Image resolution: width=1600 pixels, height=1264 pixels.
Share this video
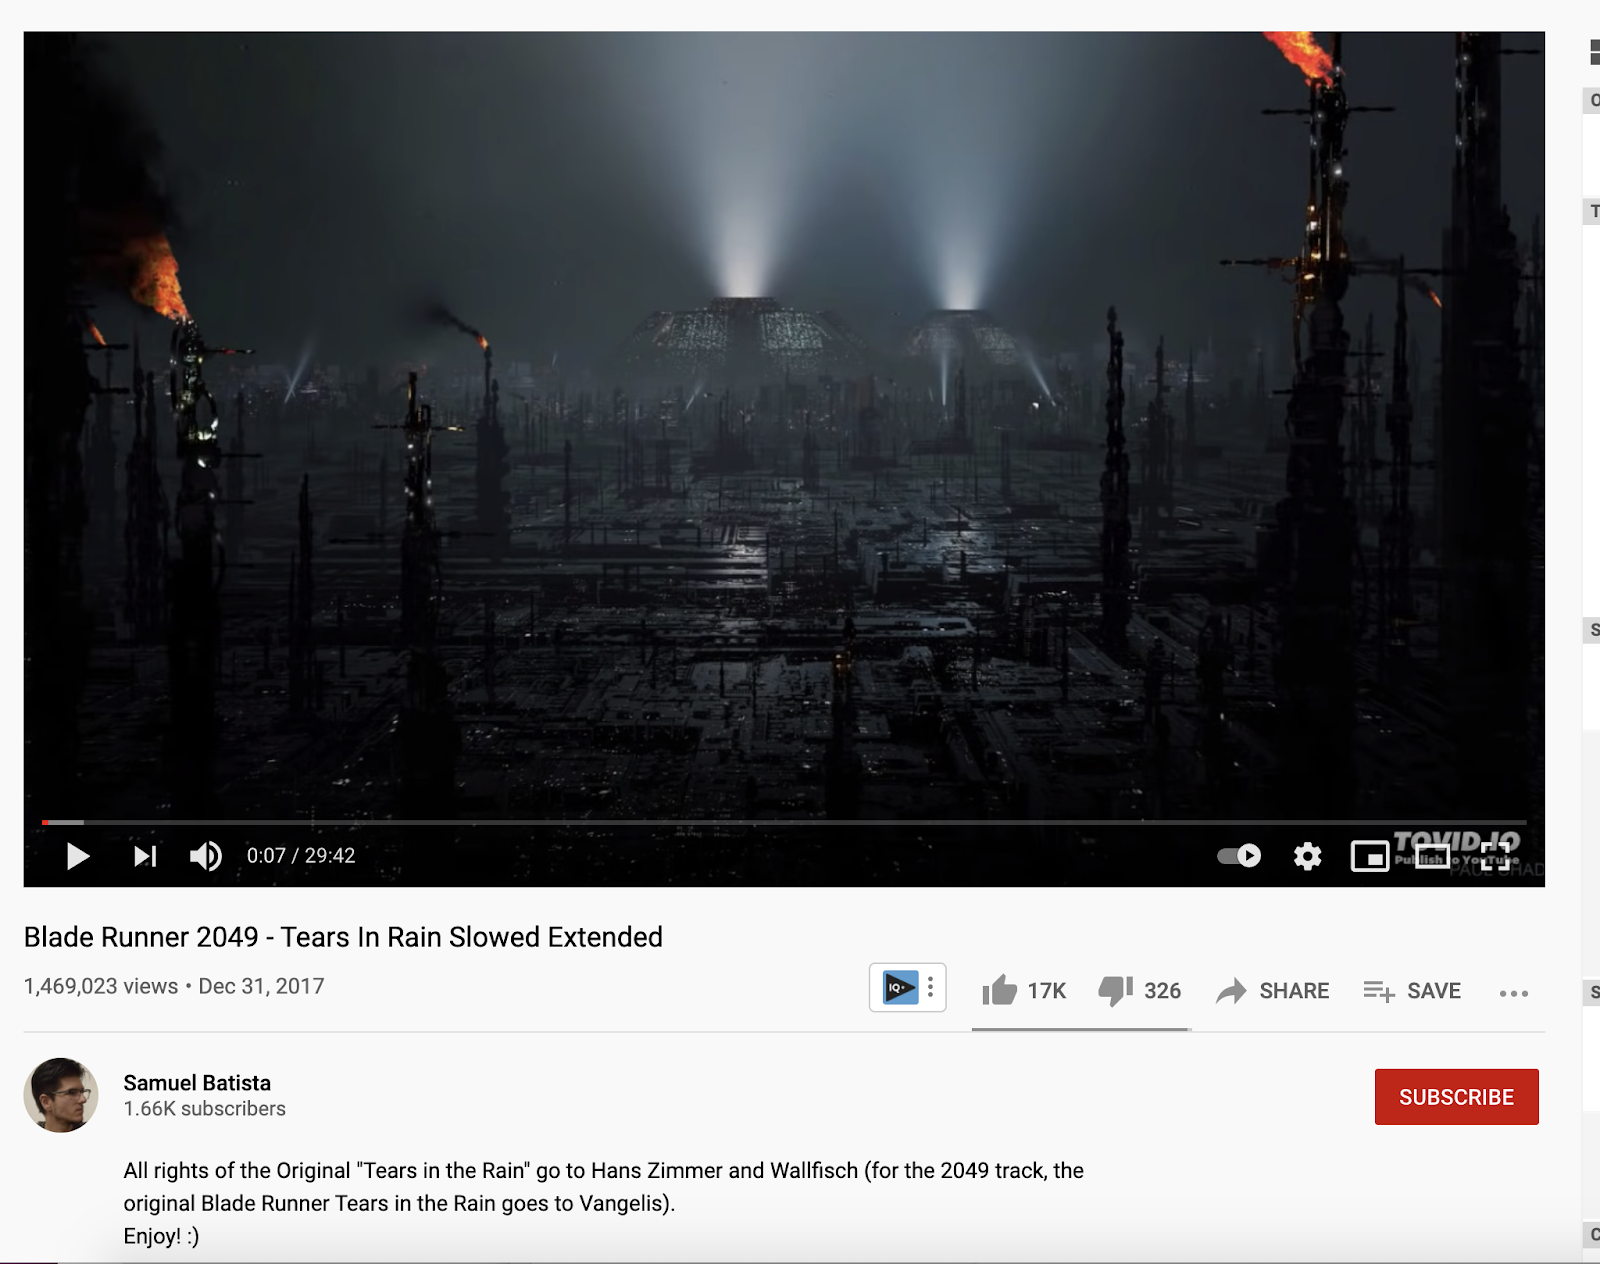tap(1272, 991)
